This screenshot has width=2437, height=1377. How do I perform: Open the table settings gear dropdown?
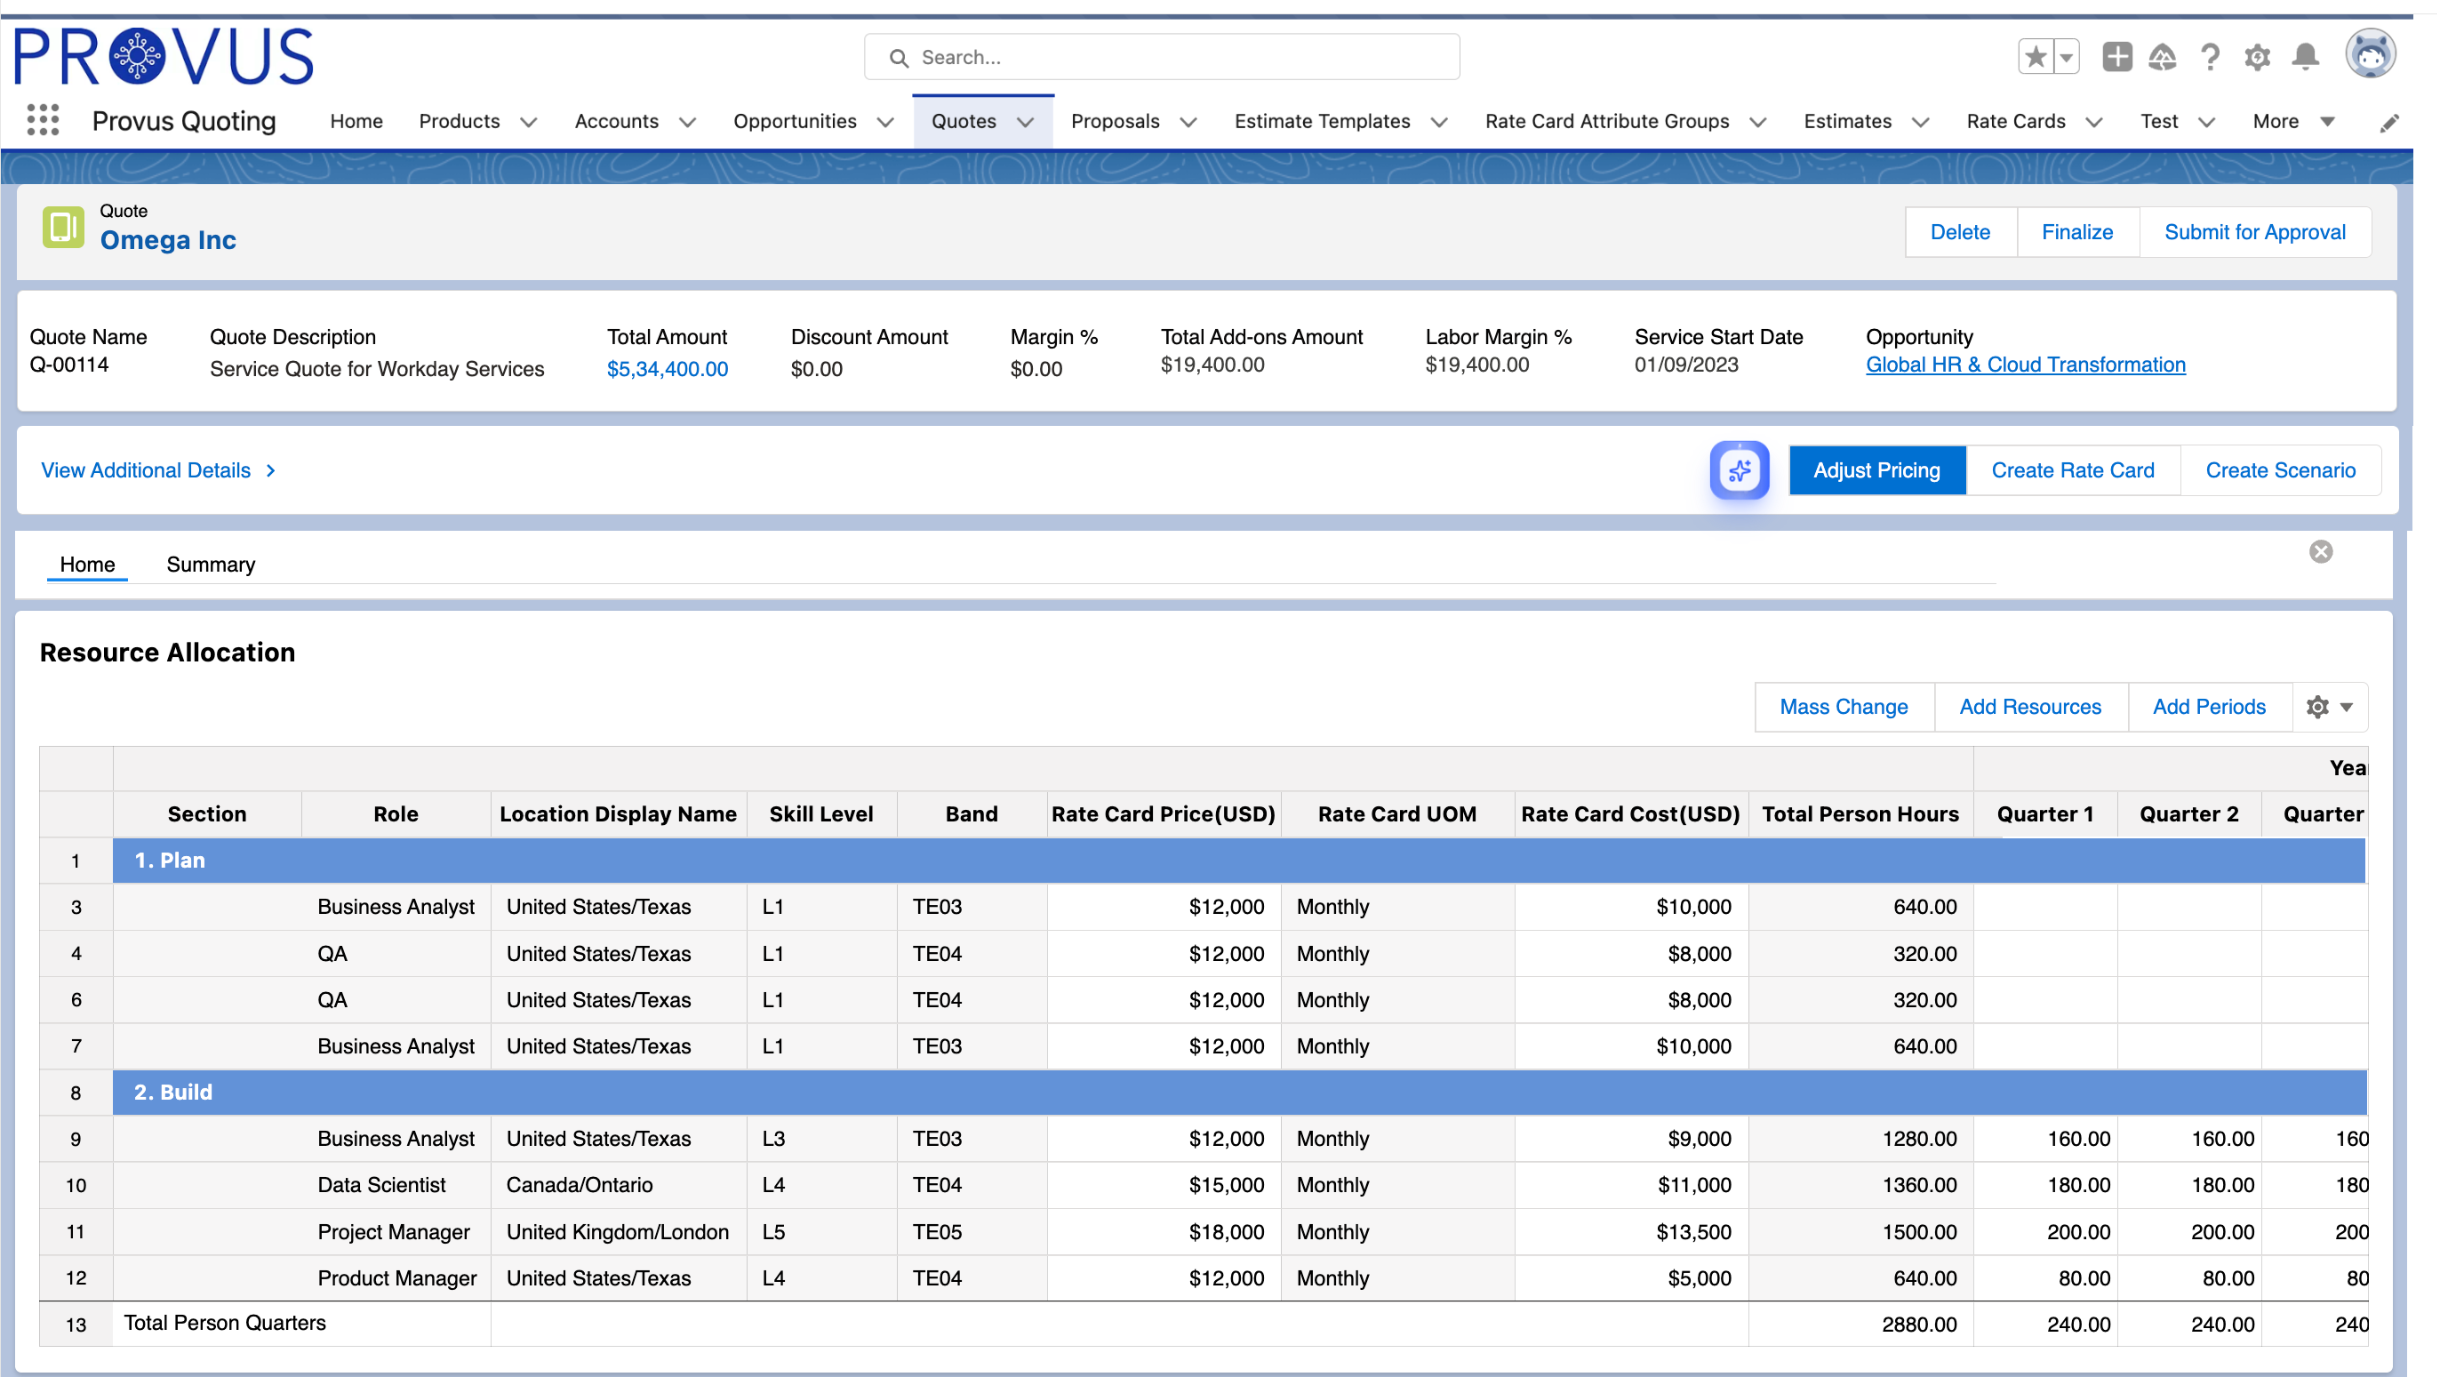(2328, 707)
